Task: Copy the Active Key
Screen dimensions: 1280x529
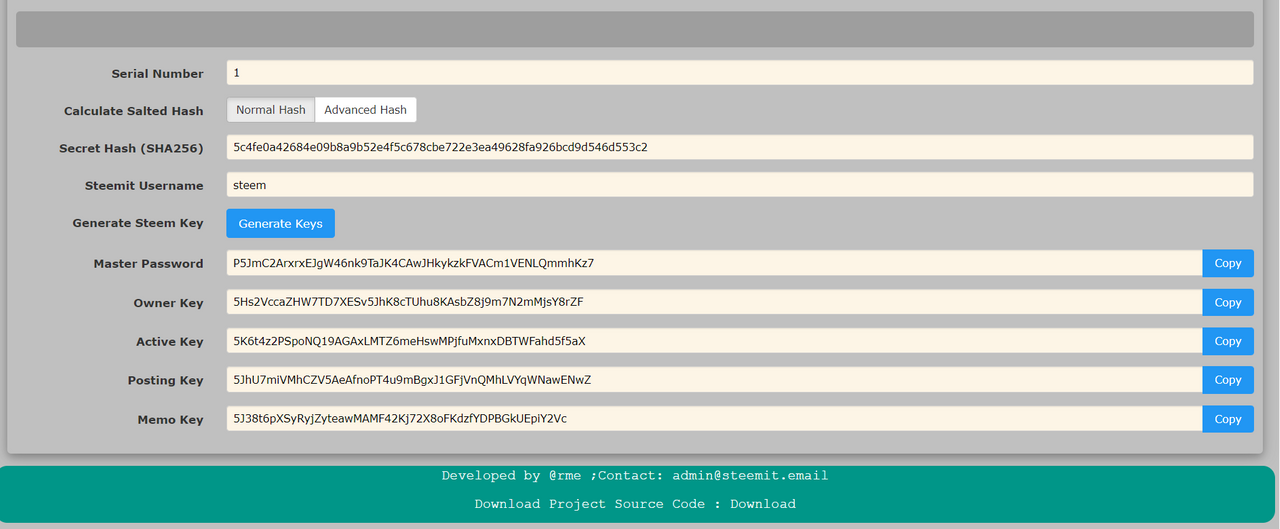Action: (1228, 341)
